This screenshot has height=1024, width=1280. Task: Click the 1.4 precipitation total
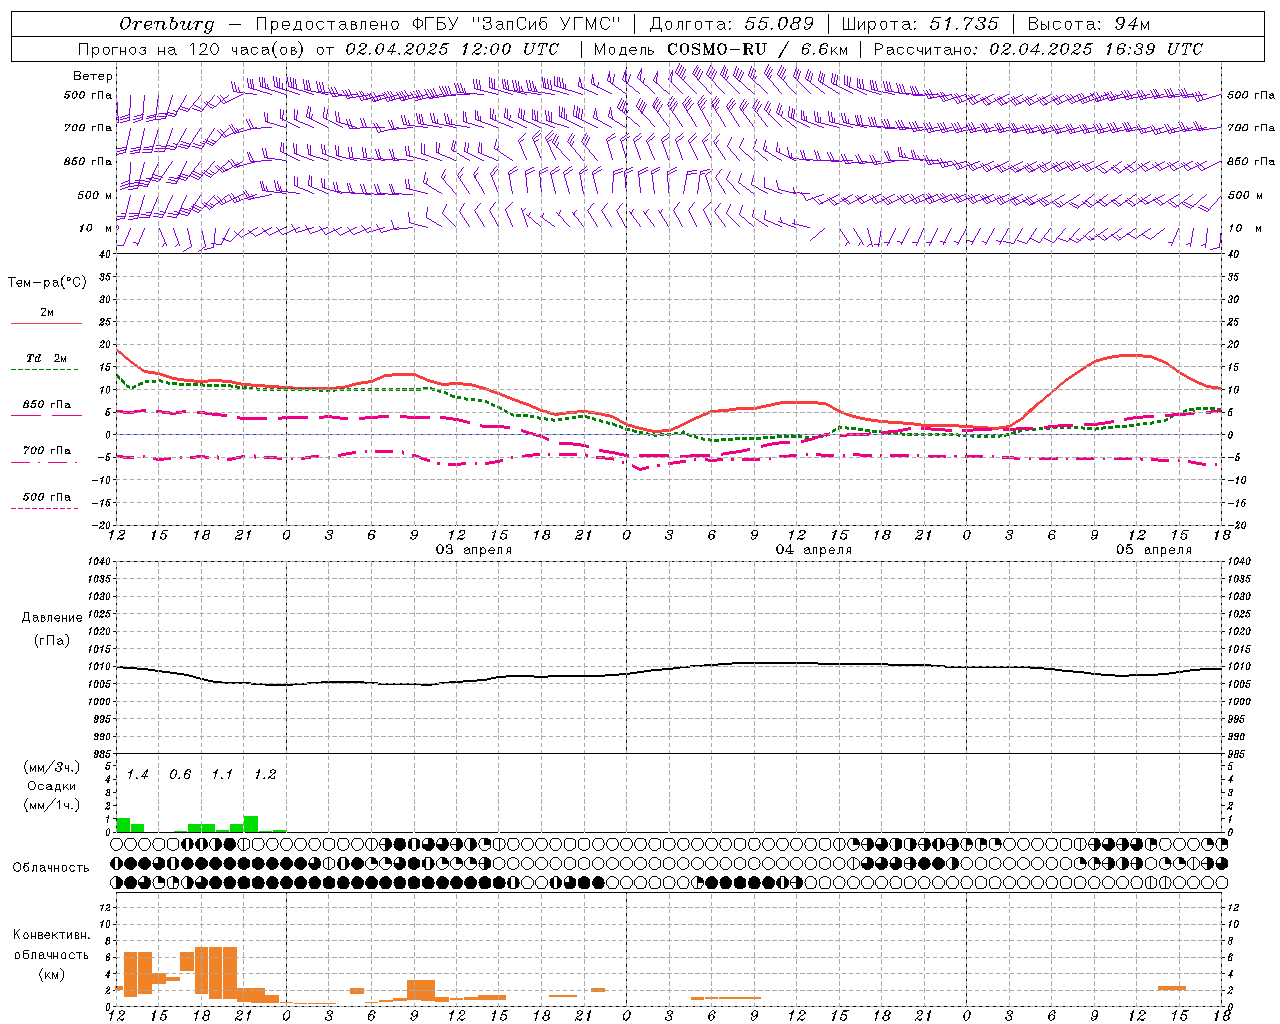click(x=137, y=775)
